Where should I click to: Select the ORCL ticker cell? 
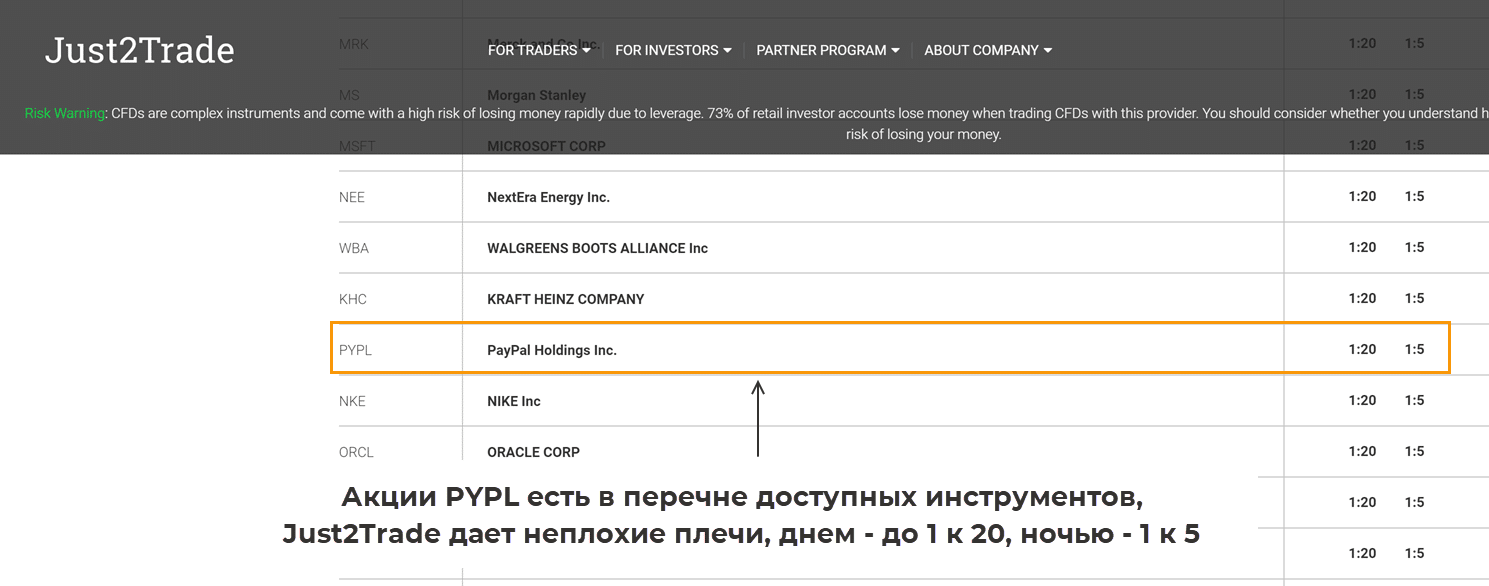356,452
